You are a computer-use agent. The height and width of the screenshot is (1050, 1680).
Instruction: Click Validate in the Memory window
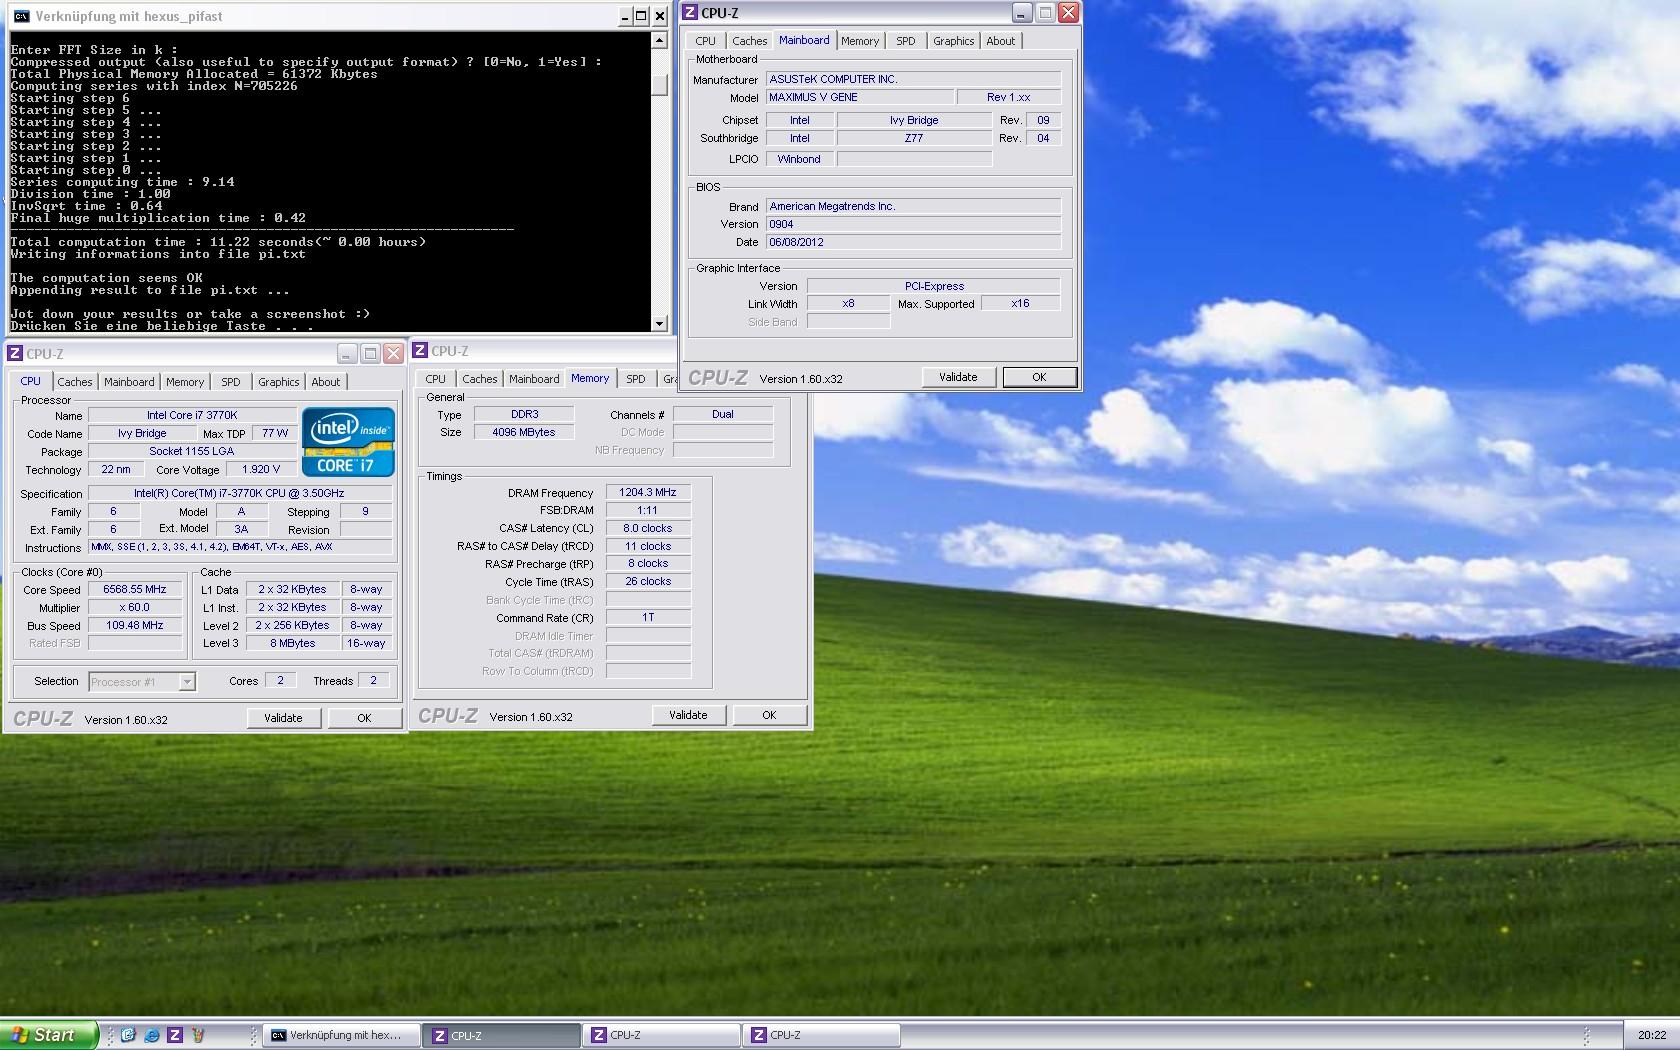click(688, 715)
